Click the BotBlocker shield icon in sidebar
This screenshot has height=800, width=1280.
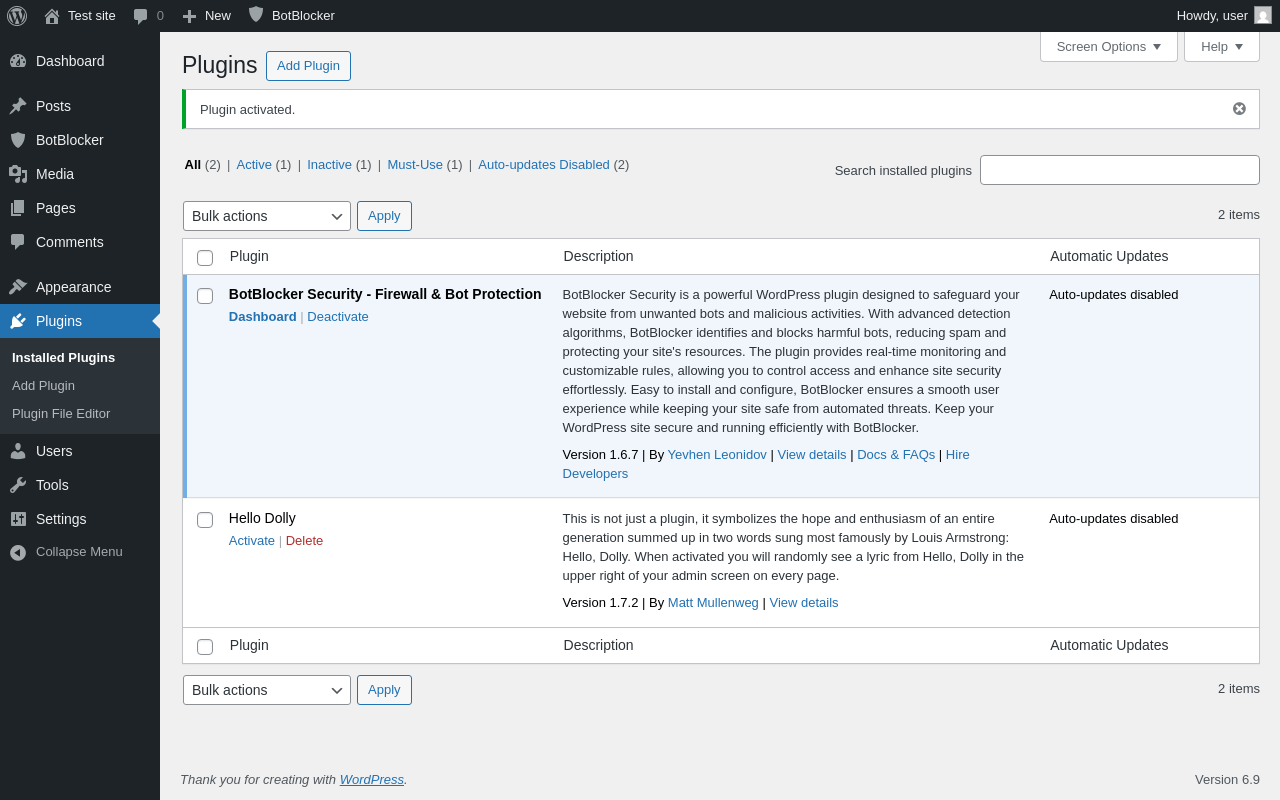(18, 140)
